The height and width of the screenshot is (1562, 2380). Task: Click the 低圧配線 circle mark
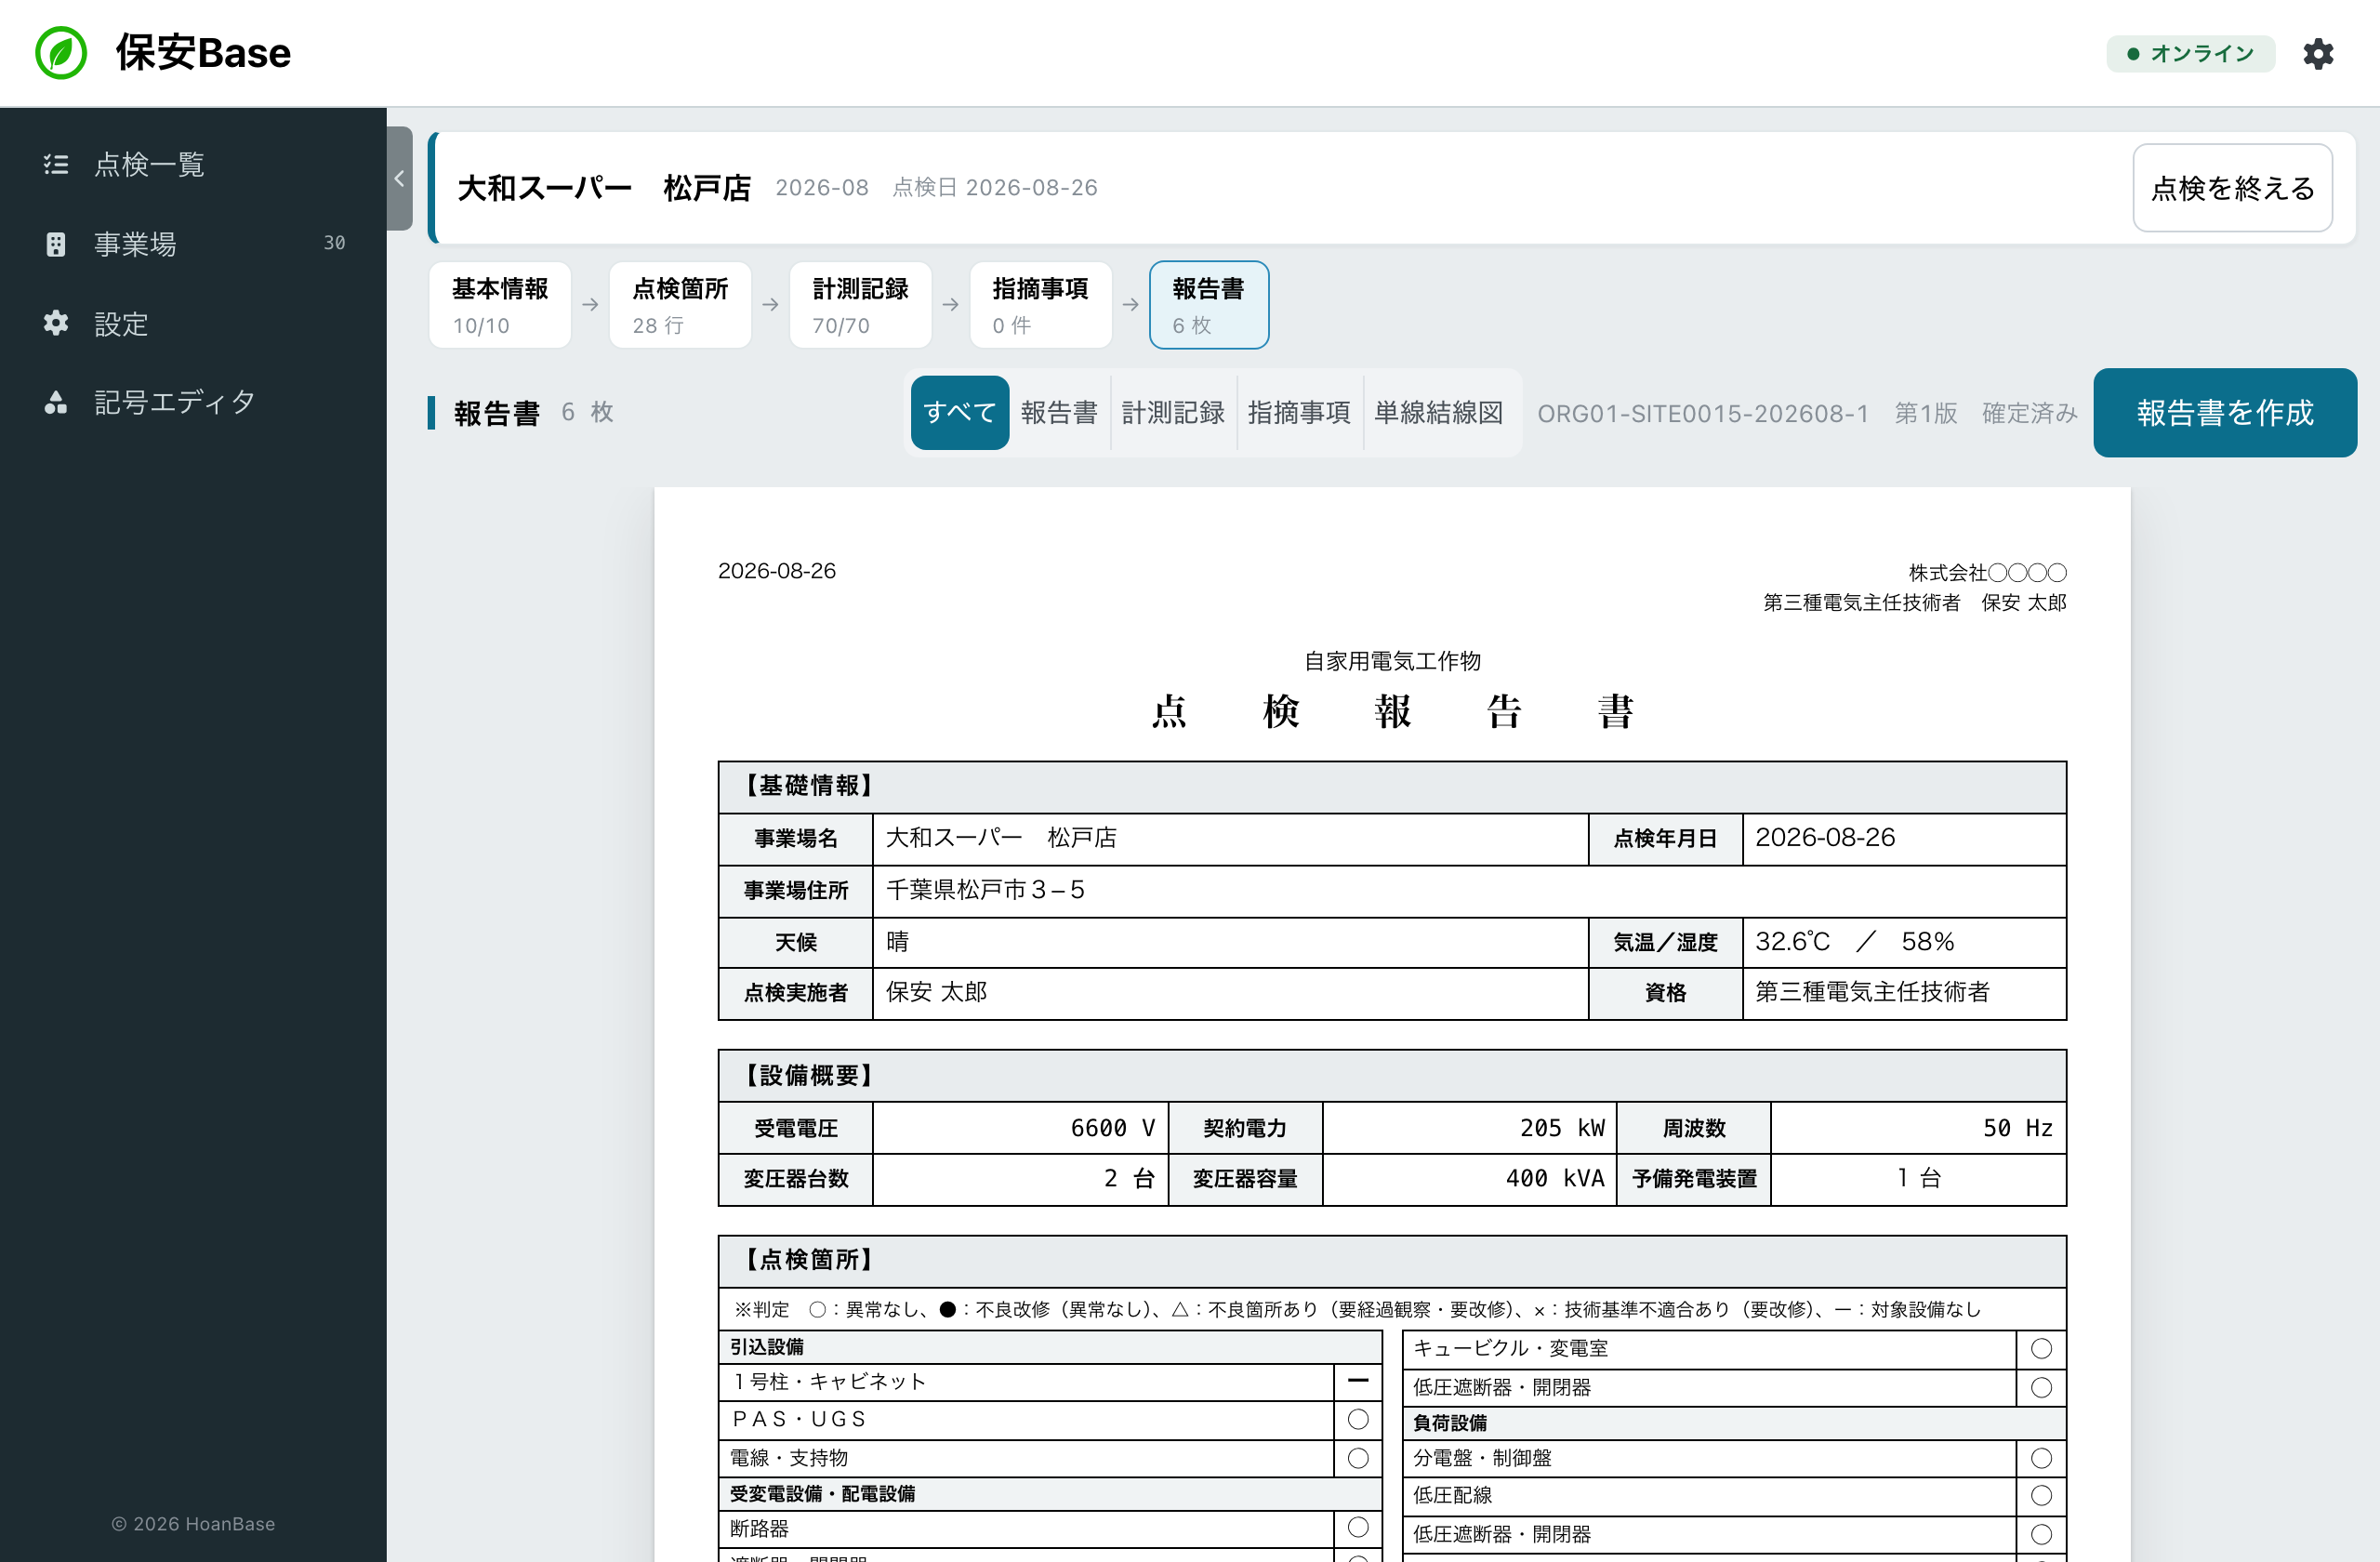point(2041,1496)
